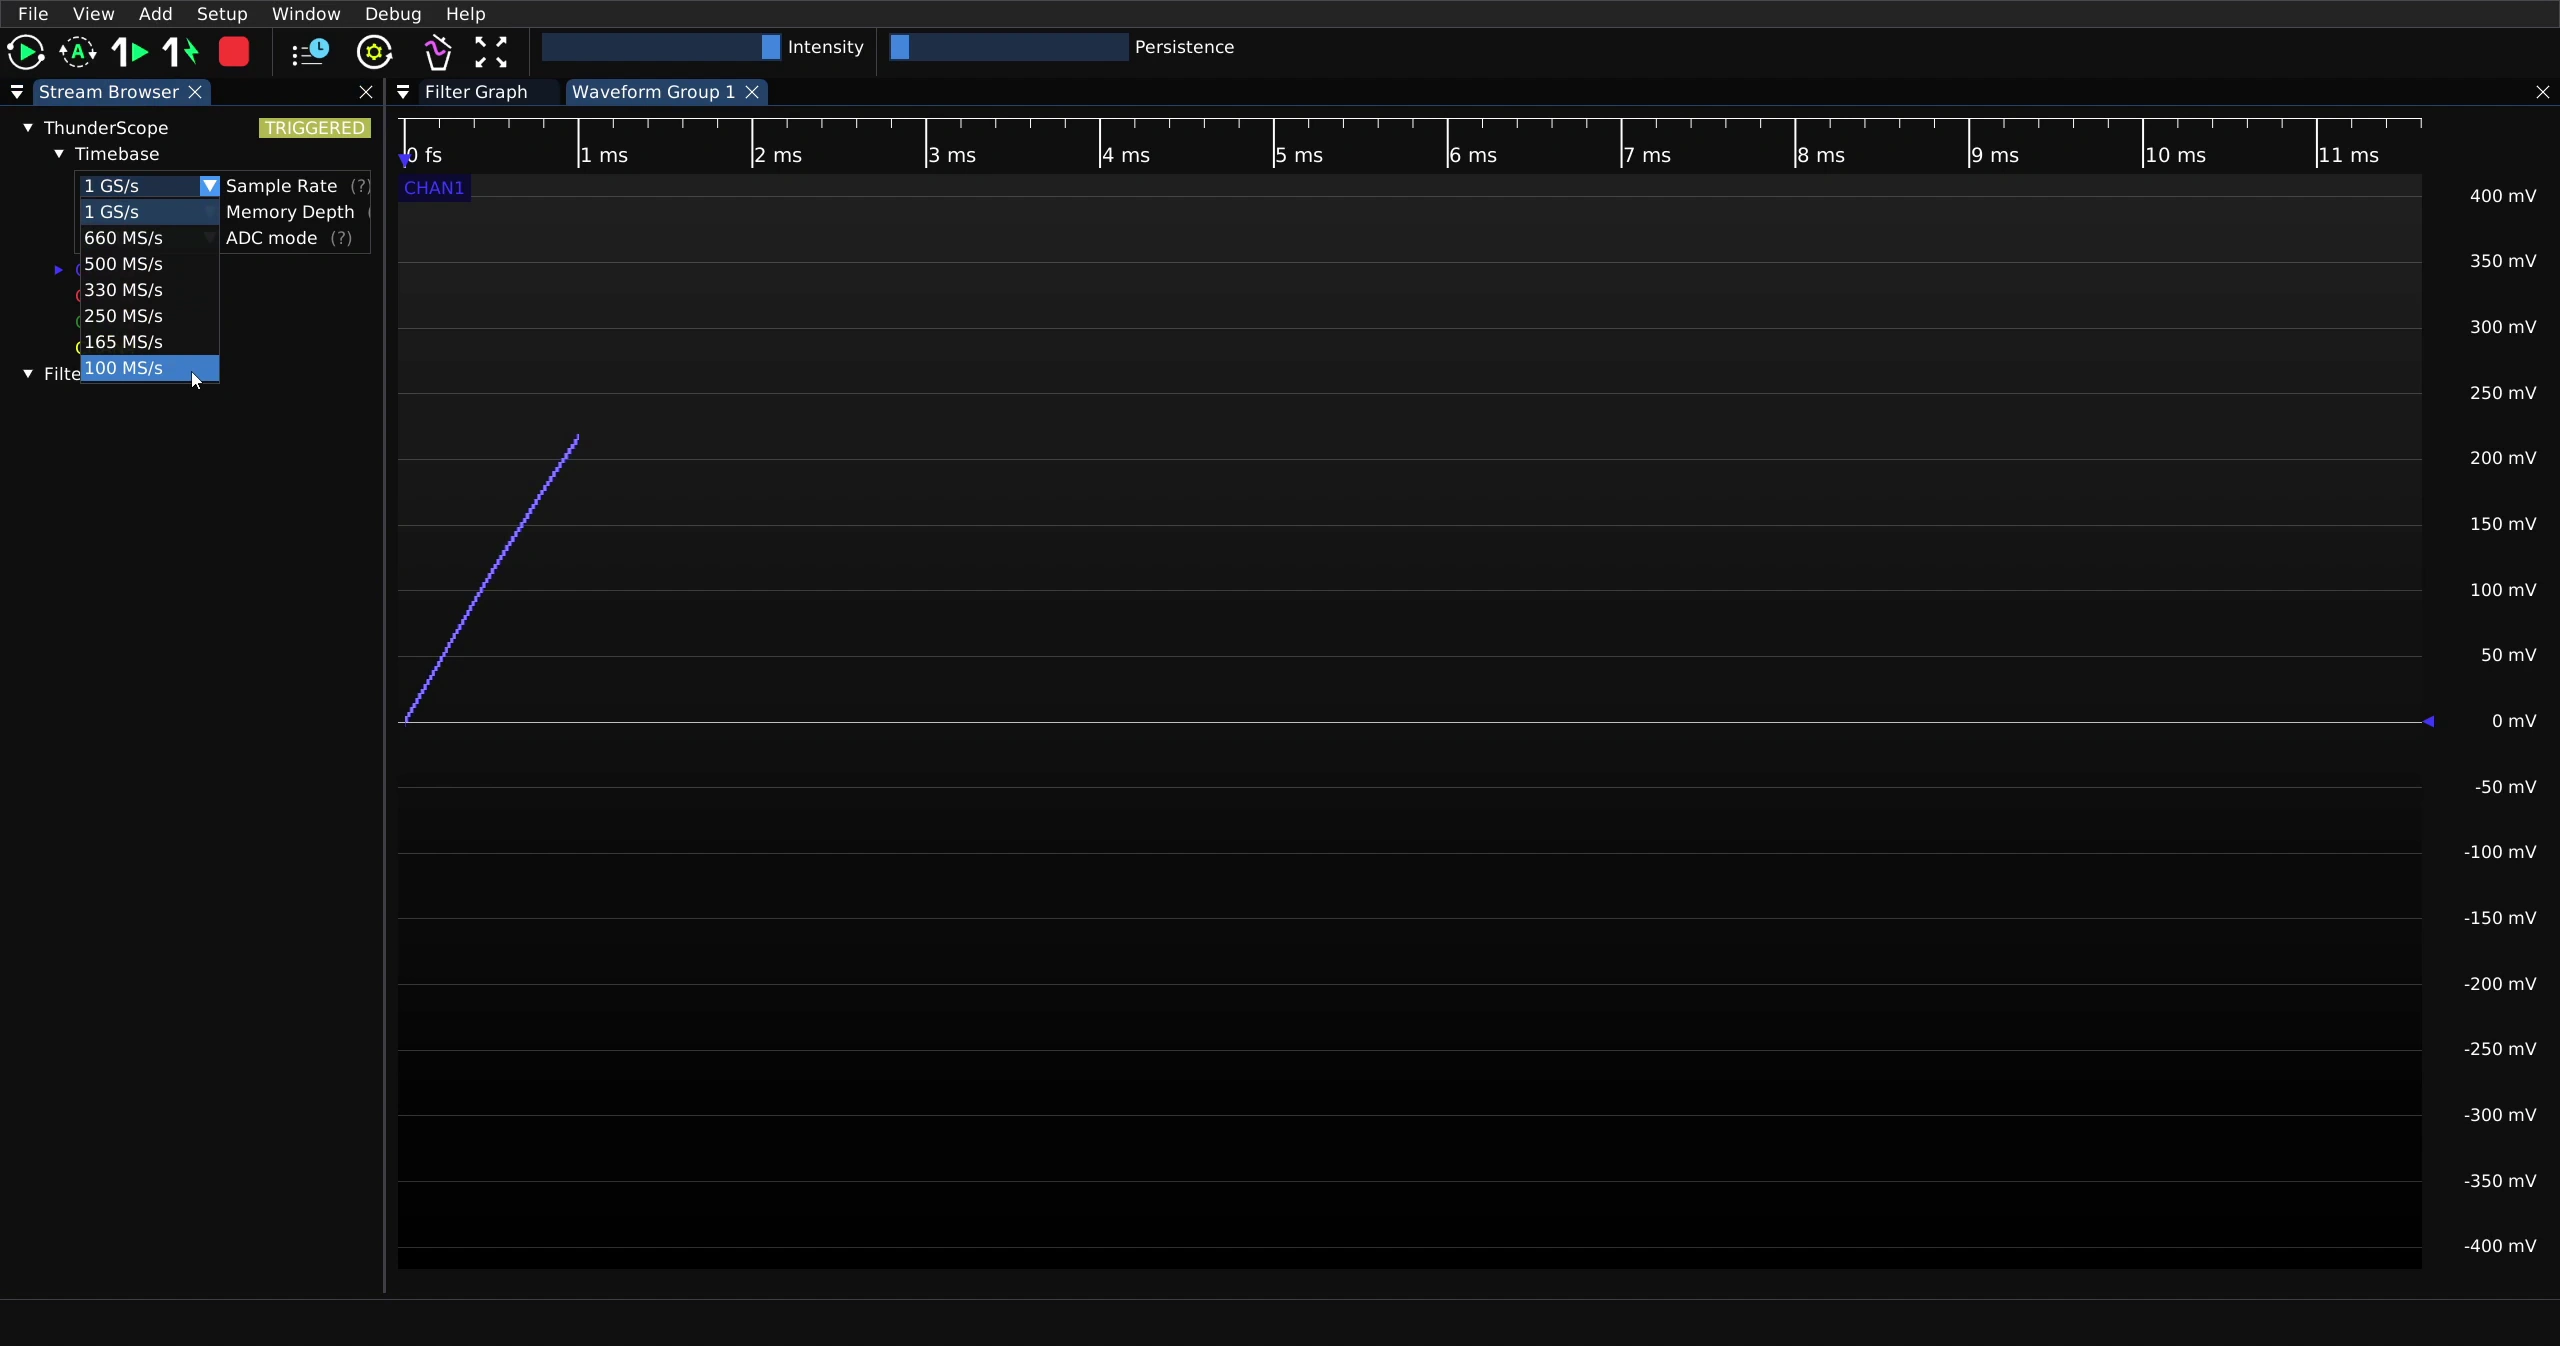The image size is (2560, 1346).
Task: Close the left dock panel with its X
Action: click(366, 92)
